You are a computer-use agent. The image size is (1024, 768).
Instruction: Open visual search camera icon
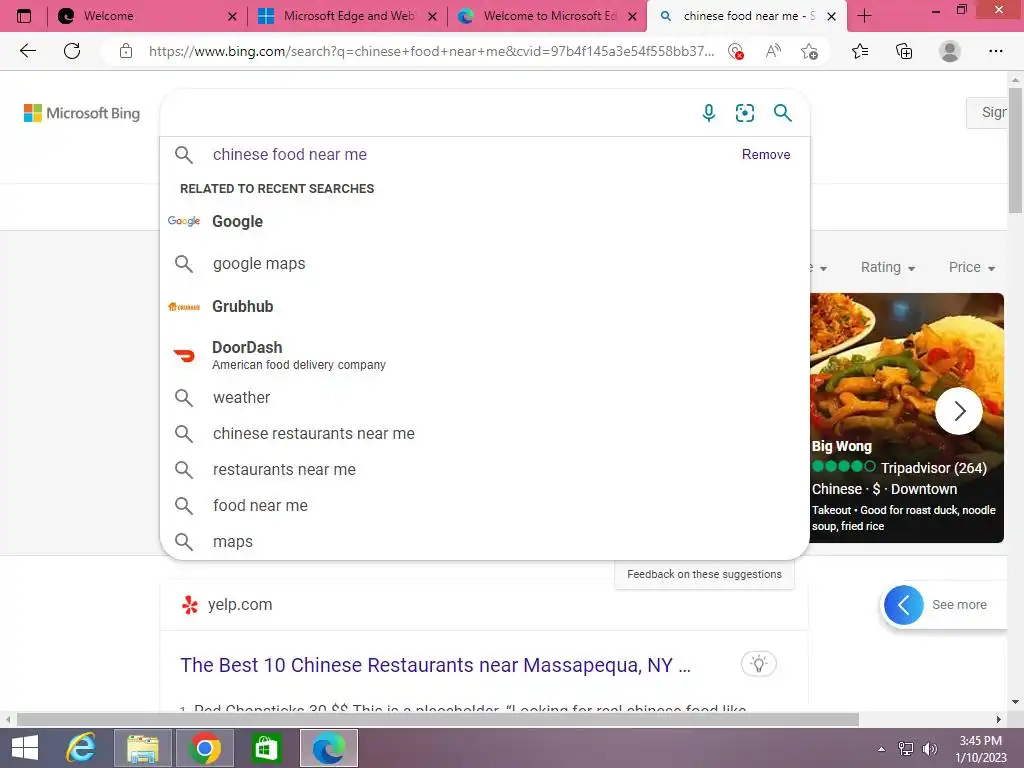pos(744,113)
